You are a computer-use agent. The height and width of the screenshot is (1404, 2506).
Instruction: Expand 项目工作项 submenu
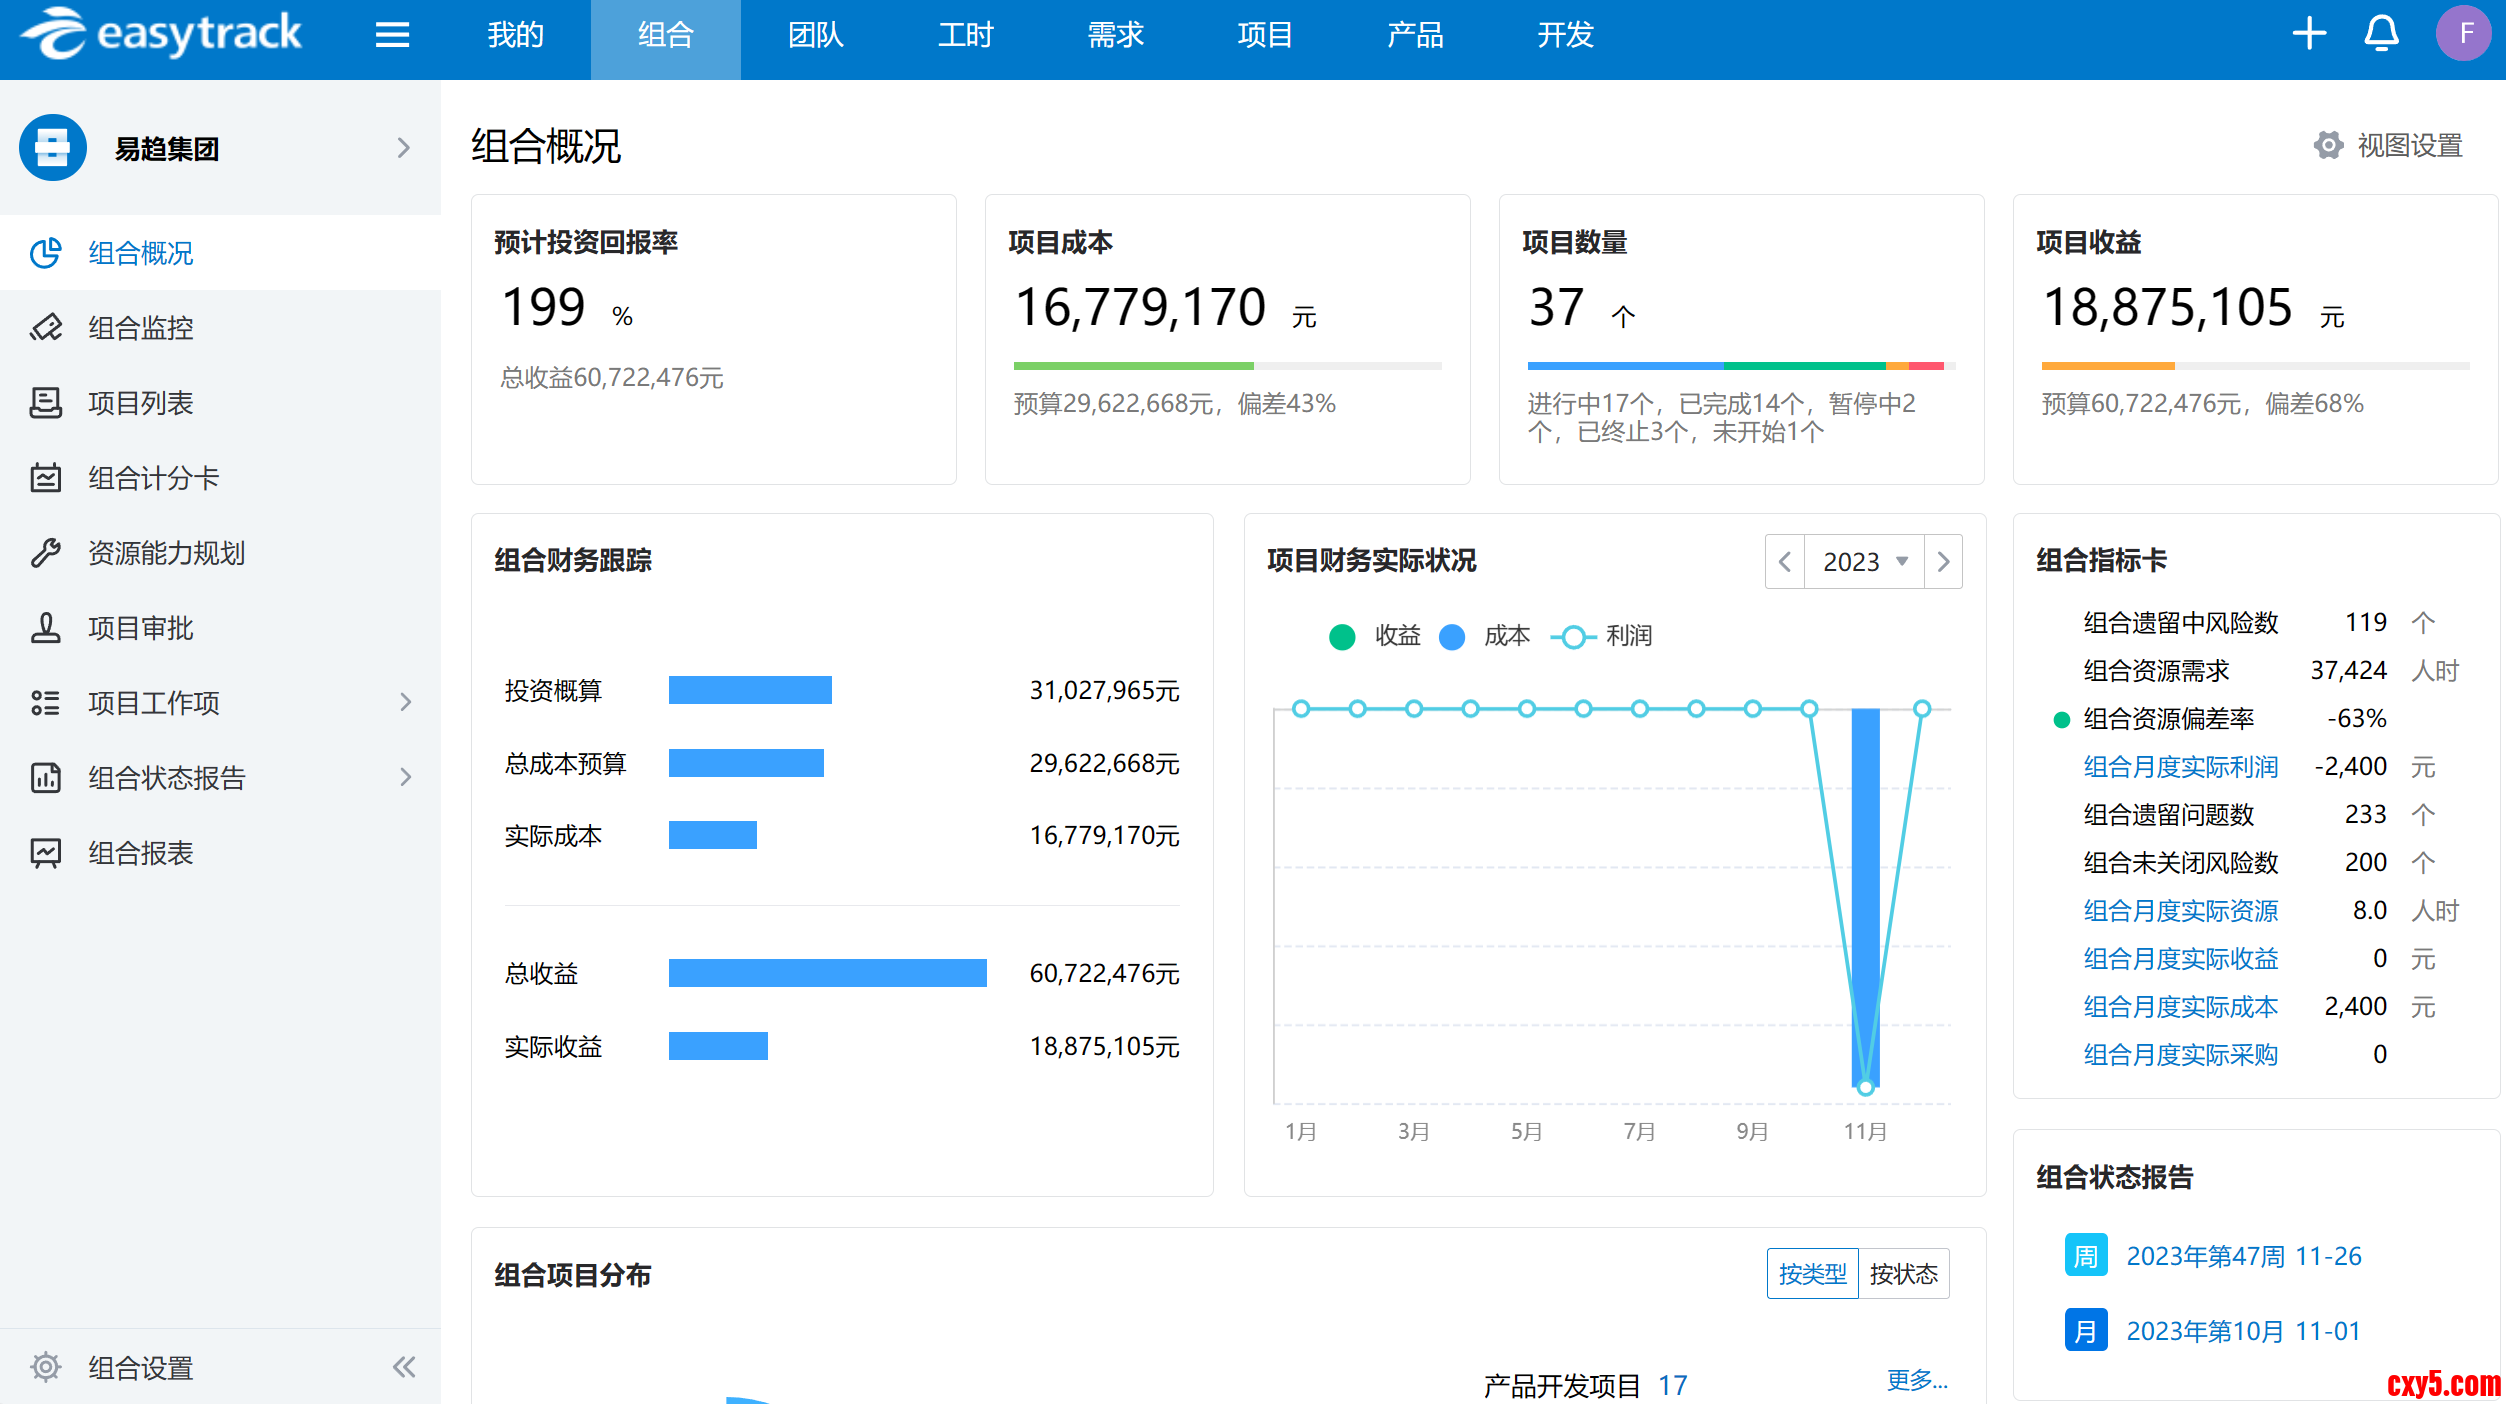point(405,702)
